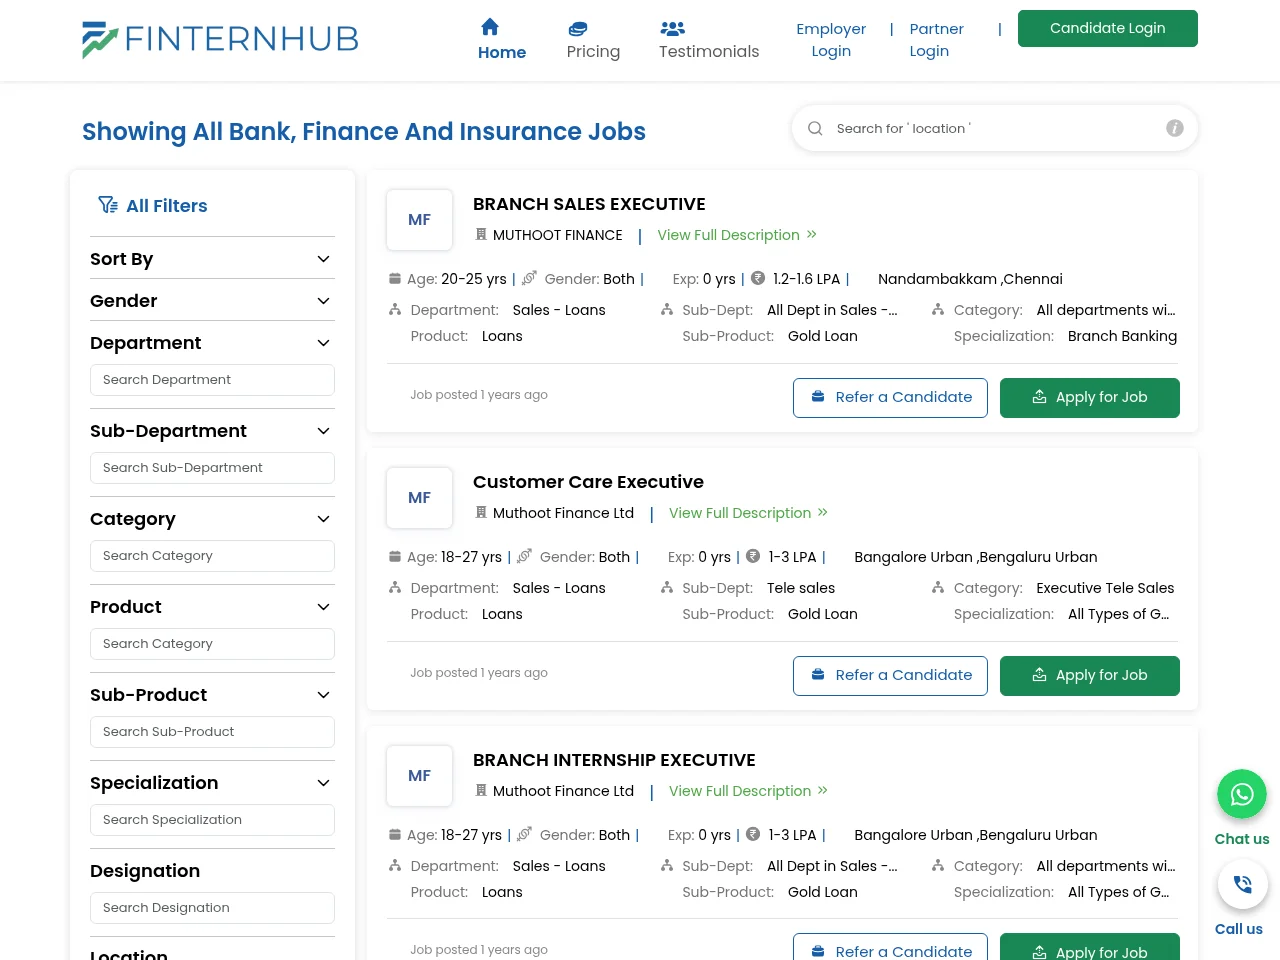
Task: View full description of Branch Internship Executive
Action: [749, 791]
